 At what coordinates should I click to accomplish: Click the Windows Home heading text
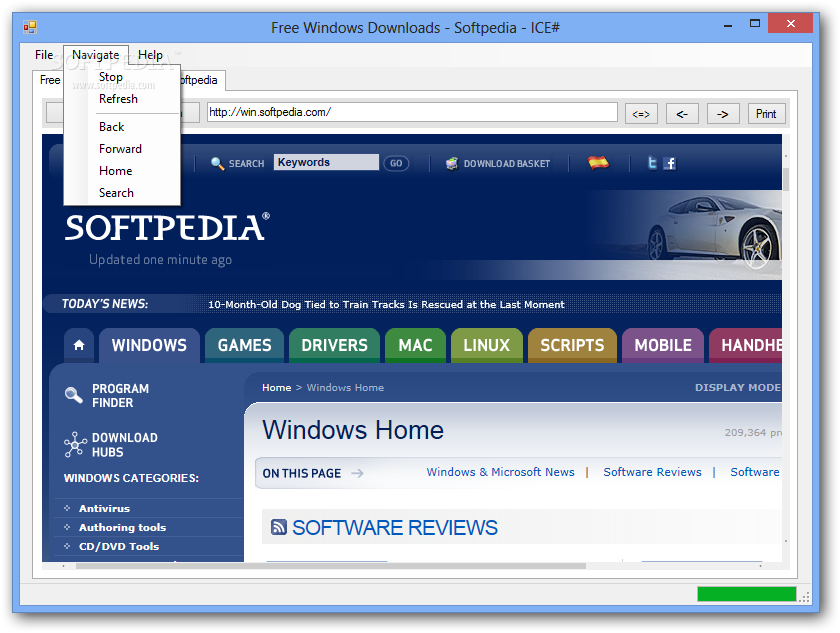click(353, 430)
